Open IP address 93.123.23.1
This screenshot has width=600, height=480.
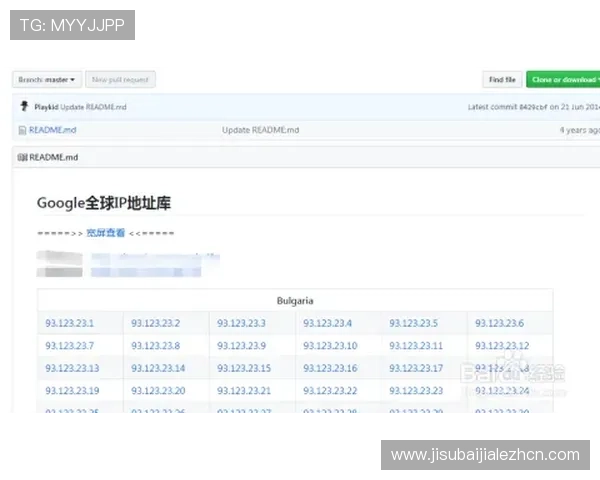point(70,323)
